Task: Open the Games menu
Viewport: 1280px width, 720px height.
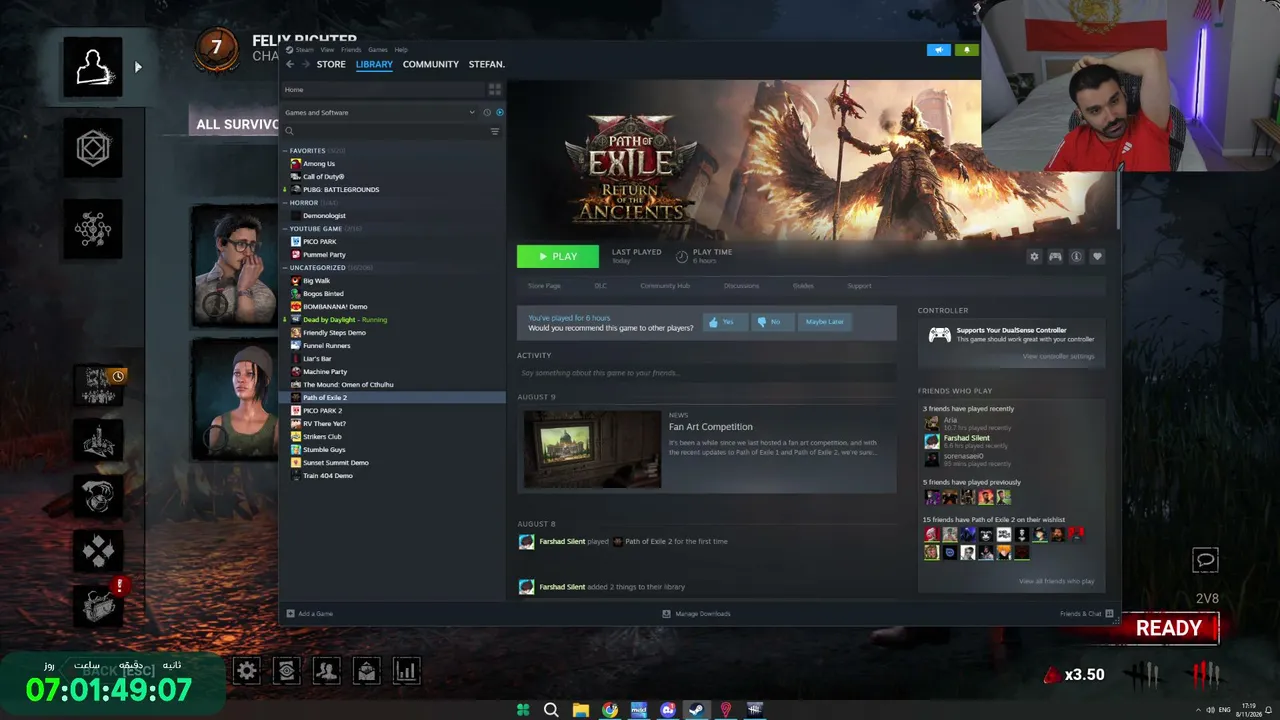Action: point(378,50)
